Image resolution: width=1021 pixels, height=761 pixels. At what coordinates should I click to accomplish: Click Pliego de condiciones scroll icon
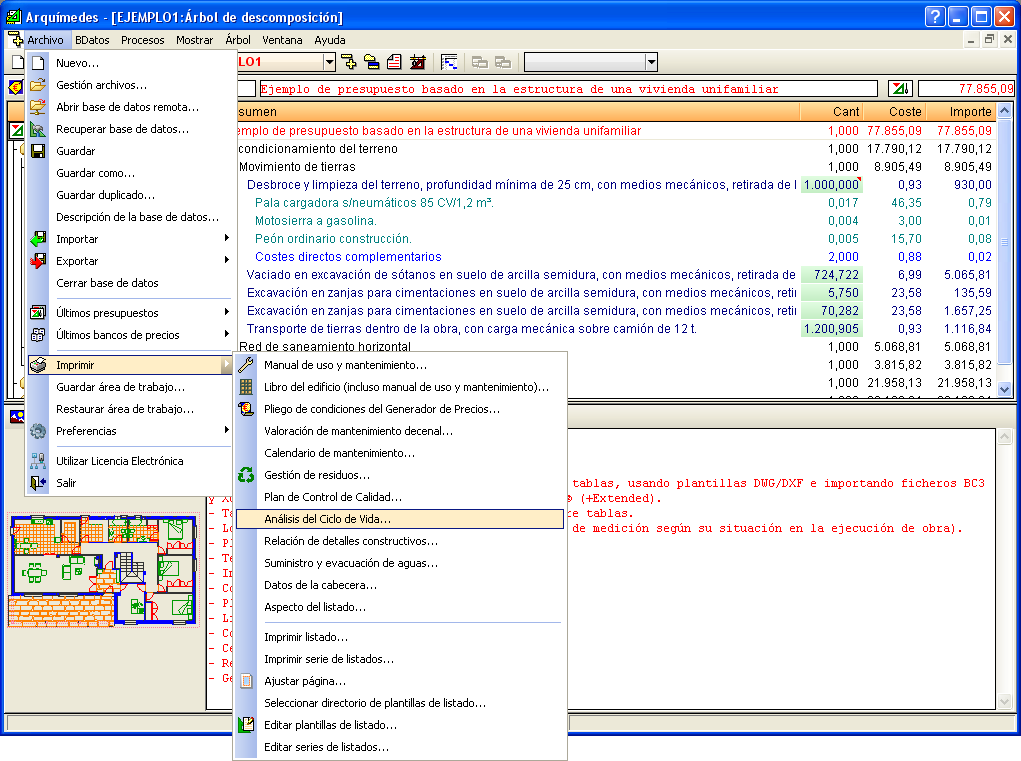pos(246,409)
